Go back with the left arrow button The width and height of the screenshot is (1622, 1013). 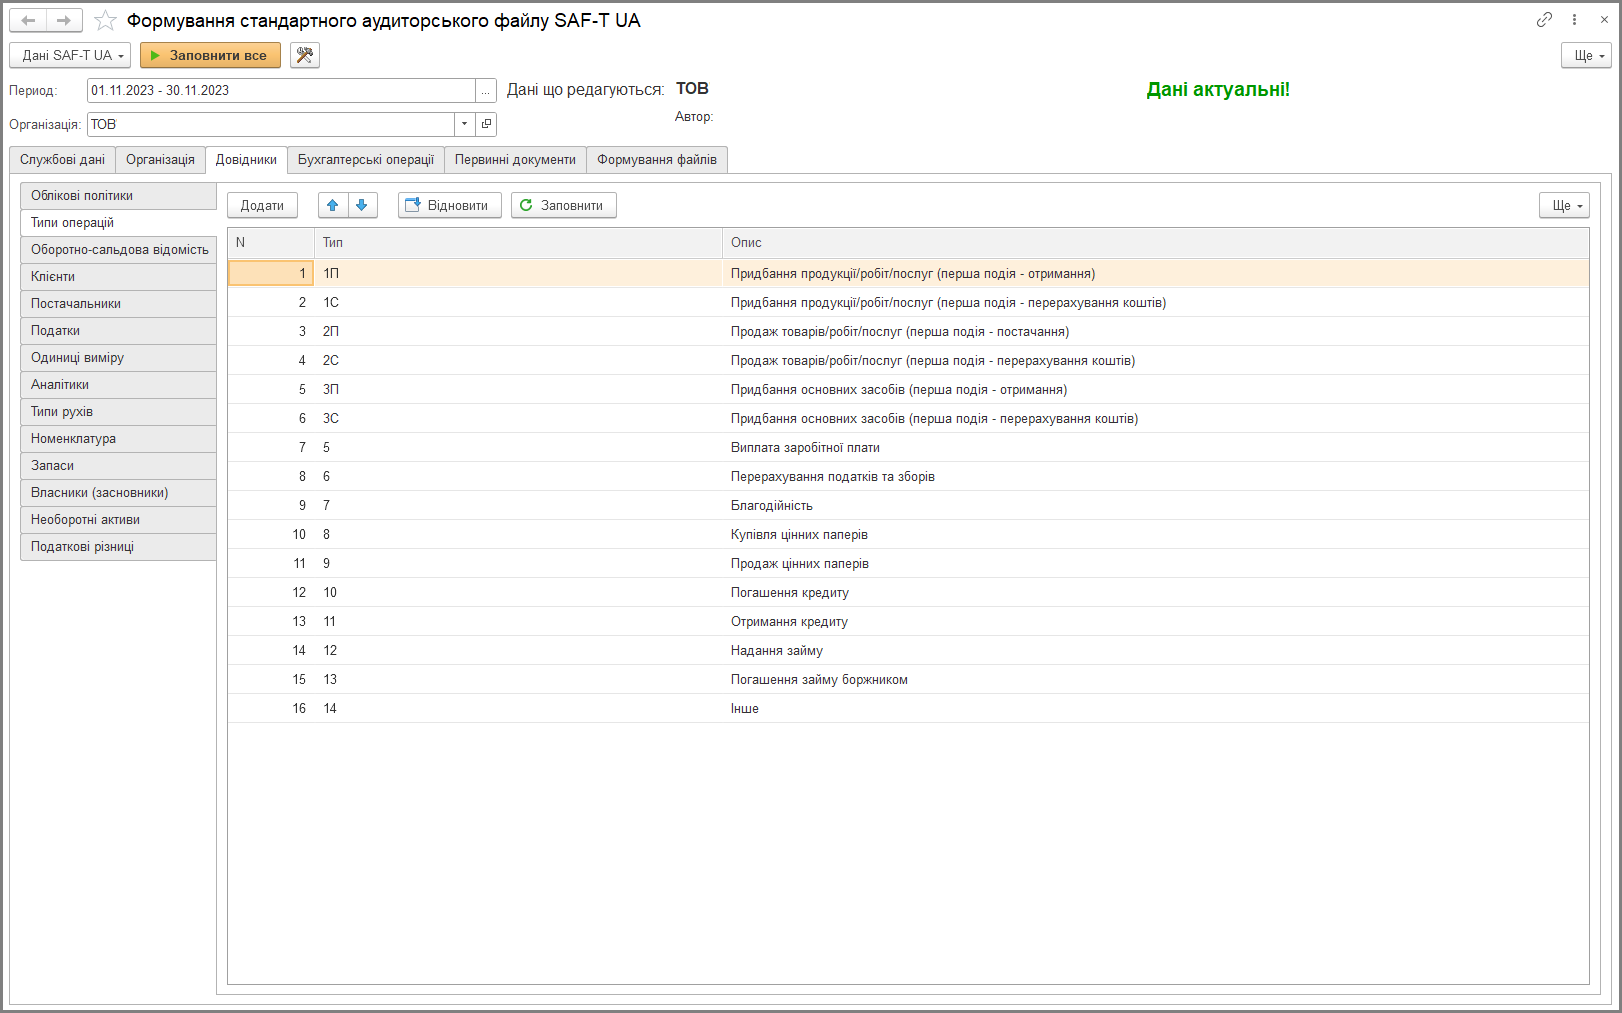coord(28,20)
